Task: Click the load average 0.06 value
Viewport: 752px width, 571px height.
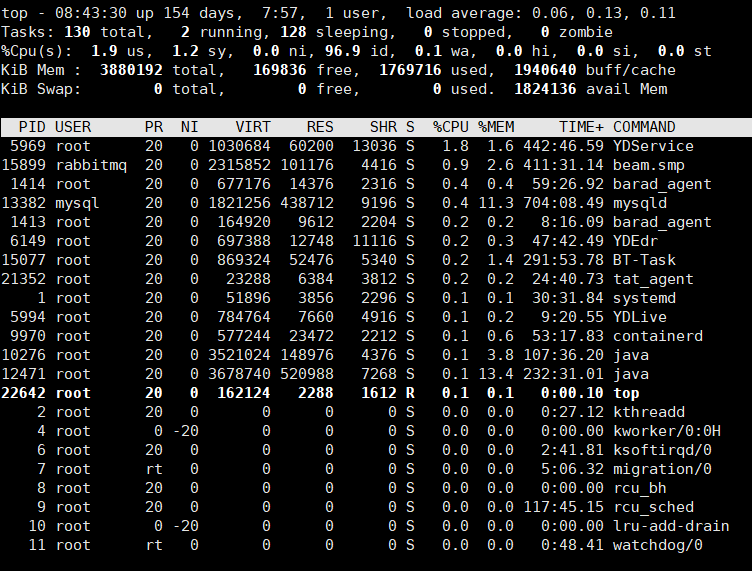Action: click(550, 13)
